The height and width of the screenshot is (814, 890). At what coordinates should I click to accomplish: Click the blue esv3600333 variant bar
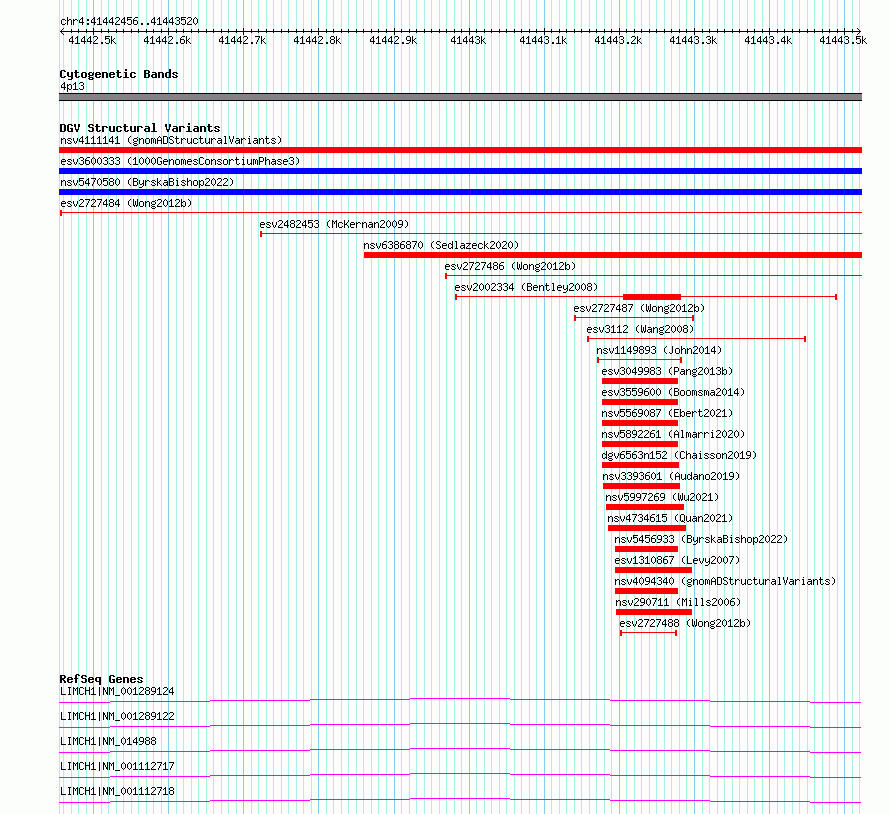pyautogui.click(x=460, y=171)
